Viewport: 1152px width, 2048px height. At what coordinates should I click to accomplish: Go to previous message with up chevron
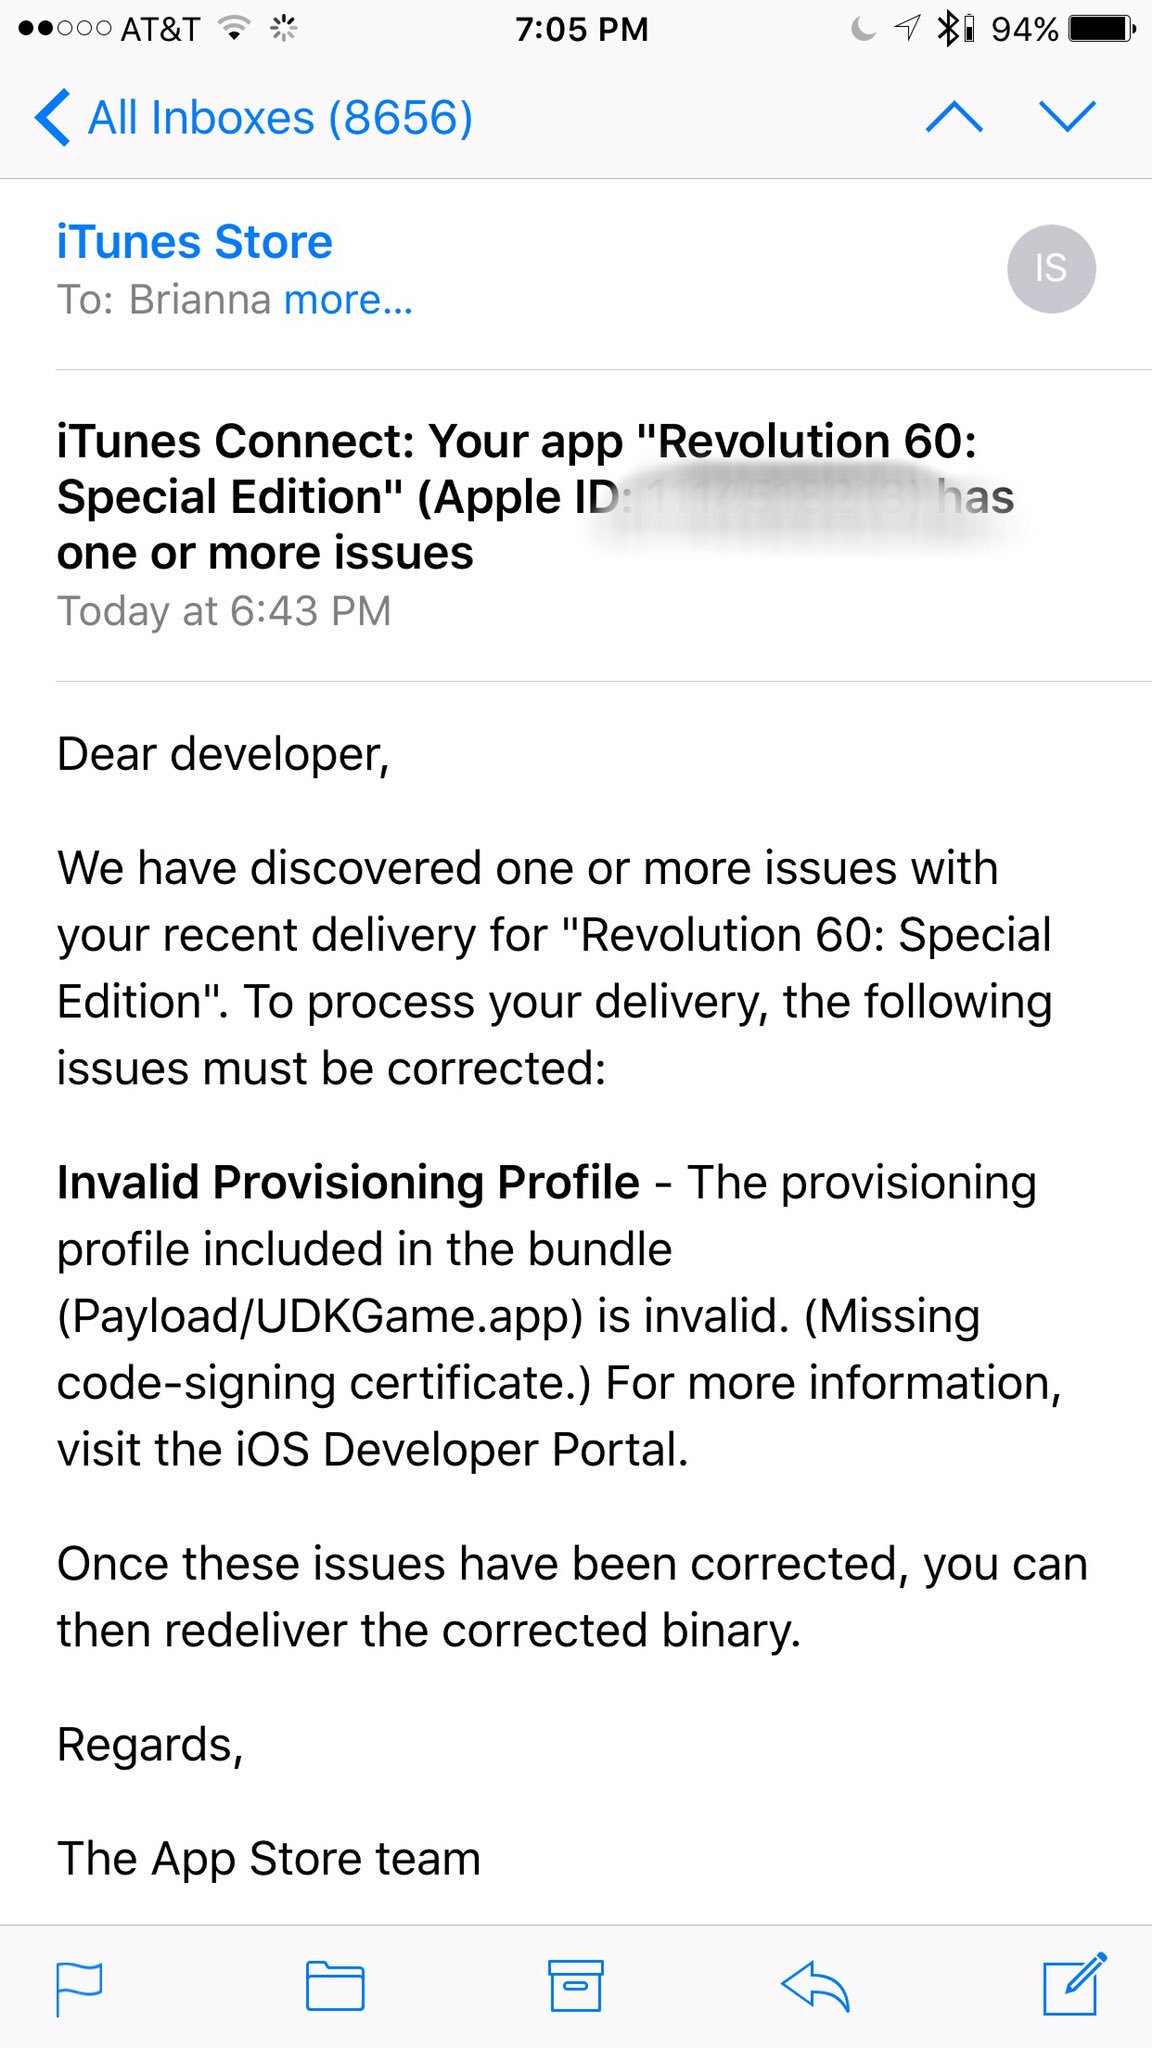(955, 117)
